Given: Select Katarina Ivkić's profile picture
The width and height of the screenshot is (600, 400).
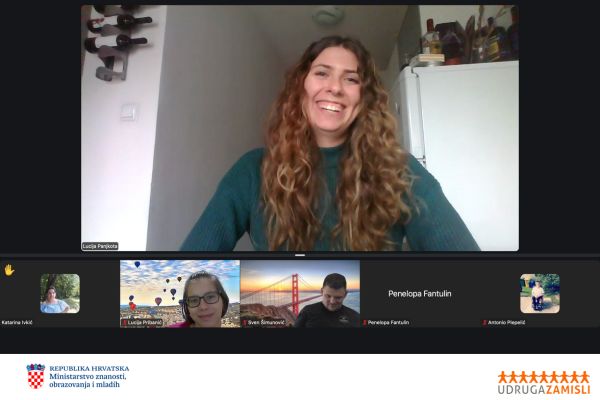Looking at the screenshot, I should 60,293.
